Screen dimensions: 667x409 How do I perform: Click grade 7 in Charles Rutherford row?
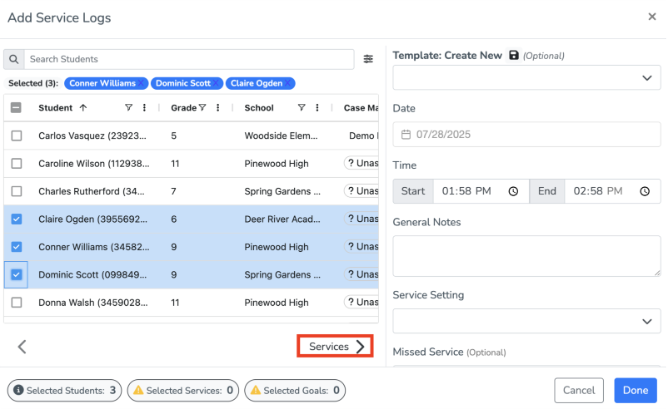point(174,192)
